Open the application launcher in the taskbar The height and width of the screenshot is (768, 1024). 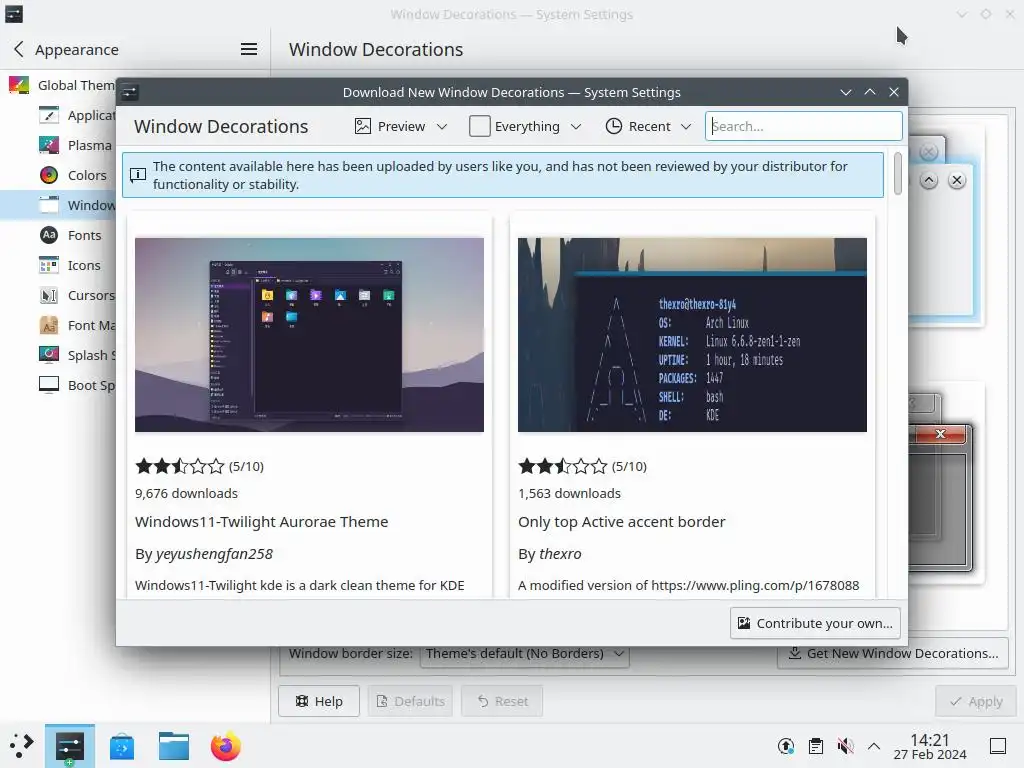[x=22, y=746]
